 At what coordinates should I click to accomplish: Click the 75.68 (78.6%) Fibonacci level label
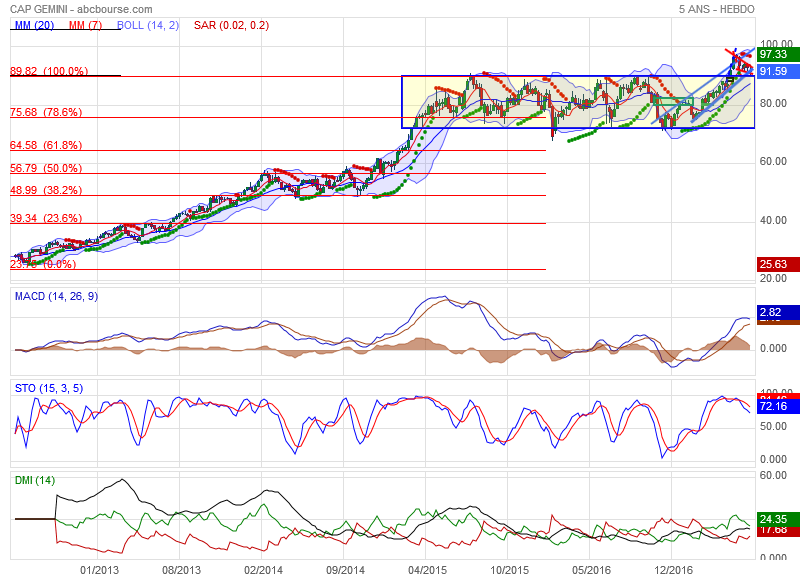click(x=46, y=112)
